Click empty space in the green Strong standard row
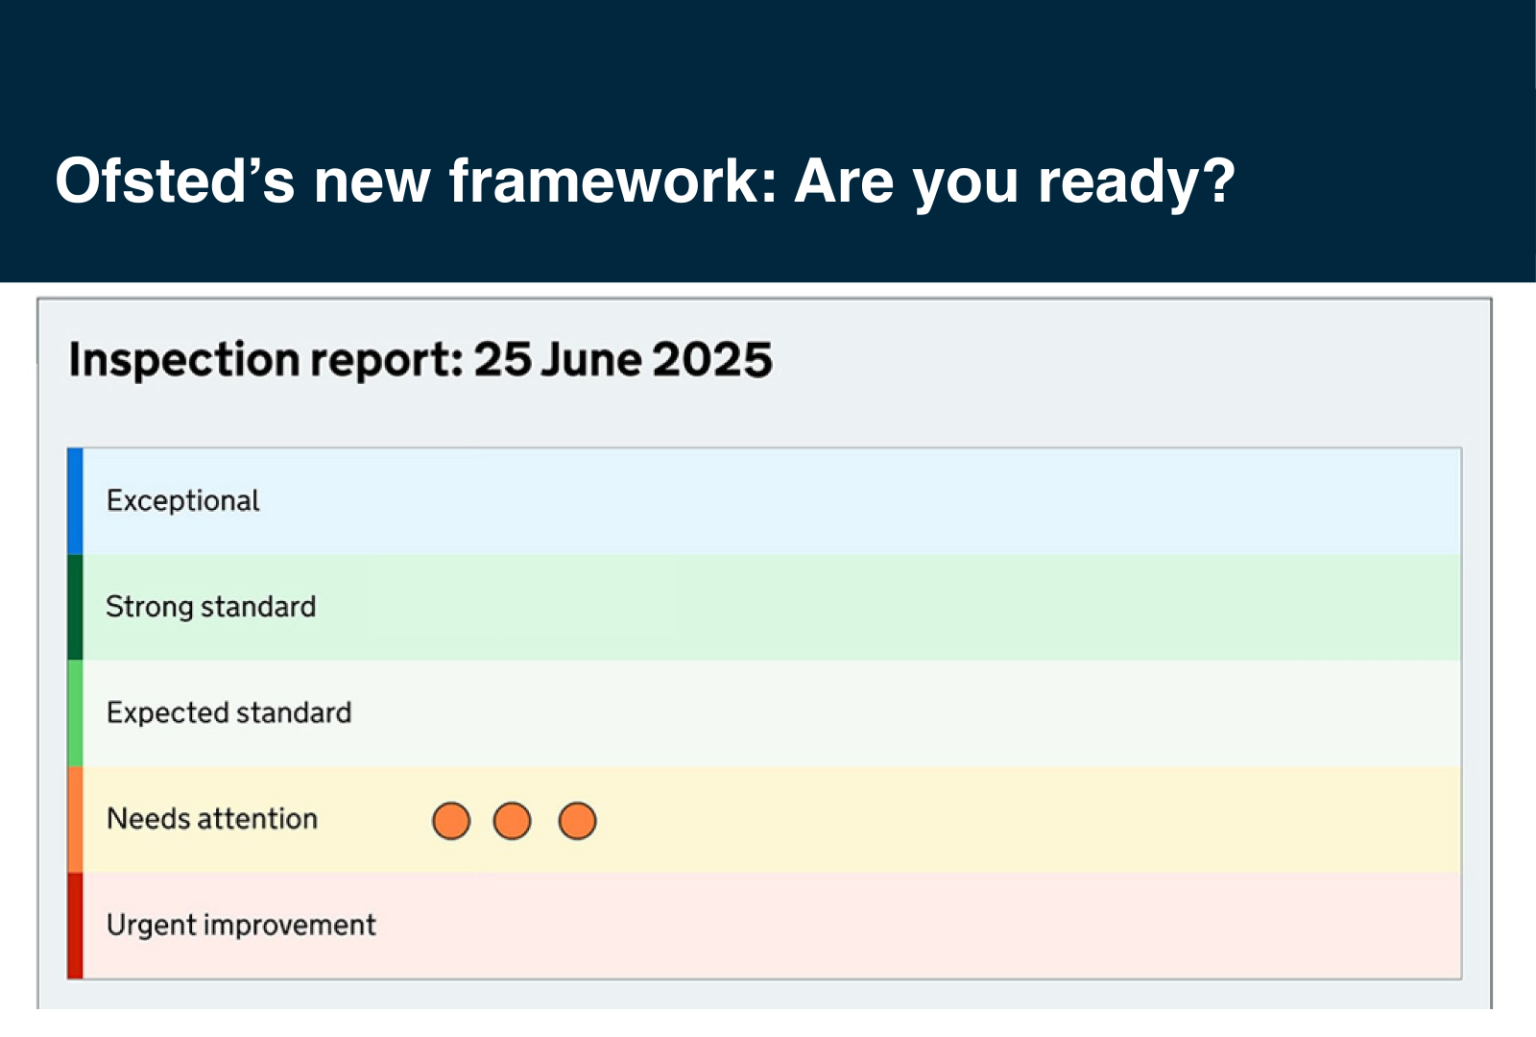Viewport: 1536px width, 1037px height. (900, 607)
